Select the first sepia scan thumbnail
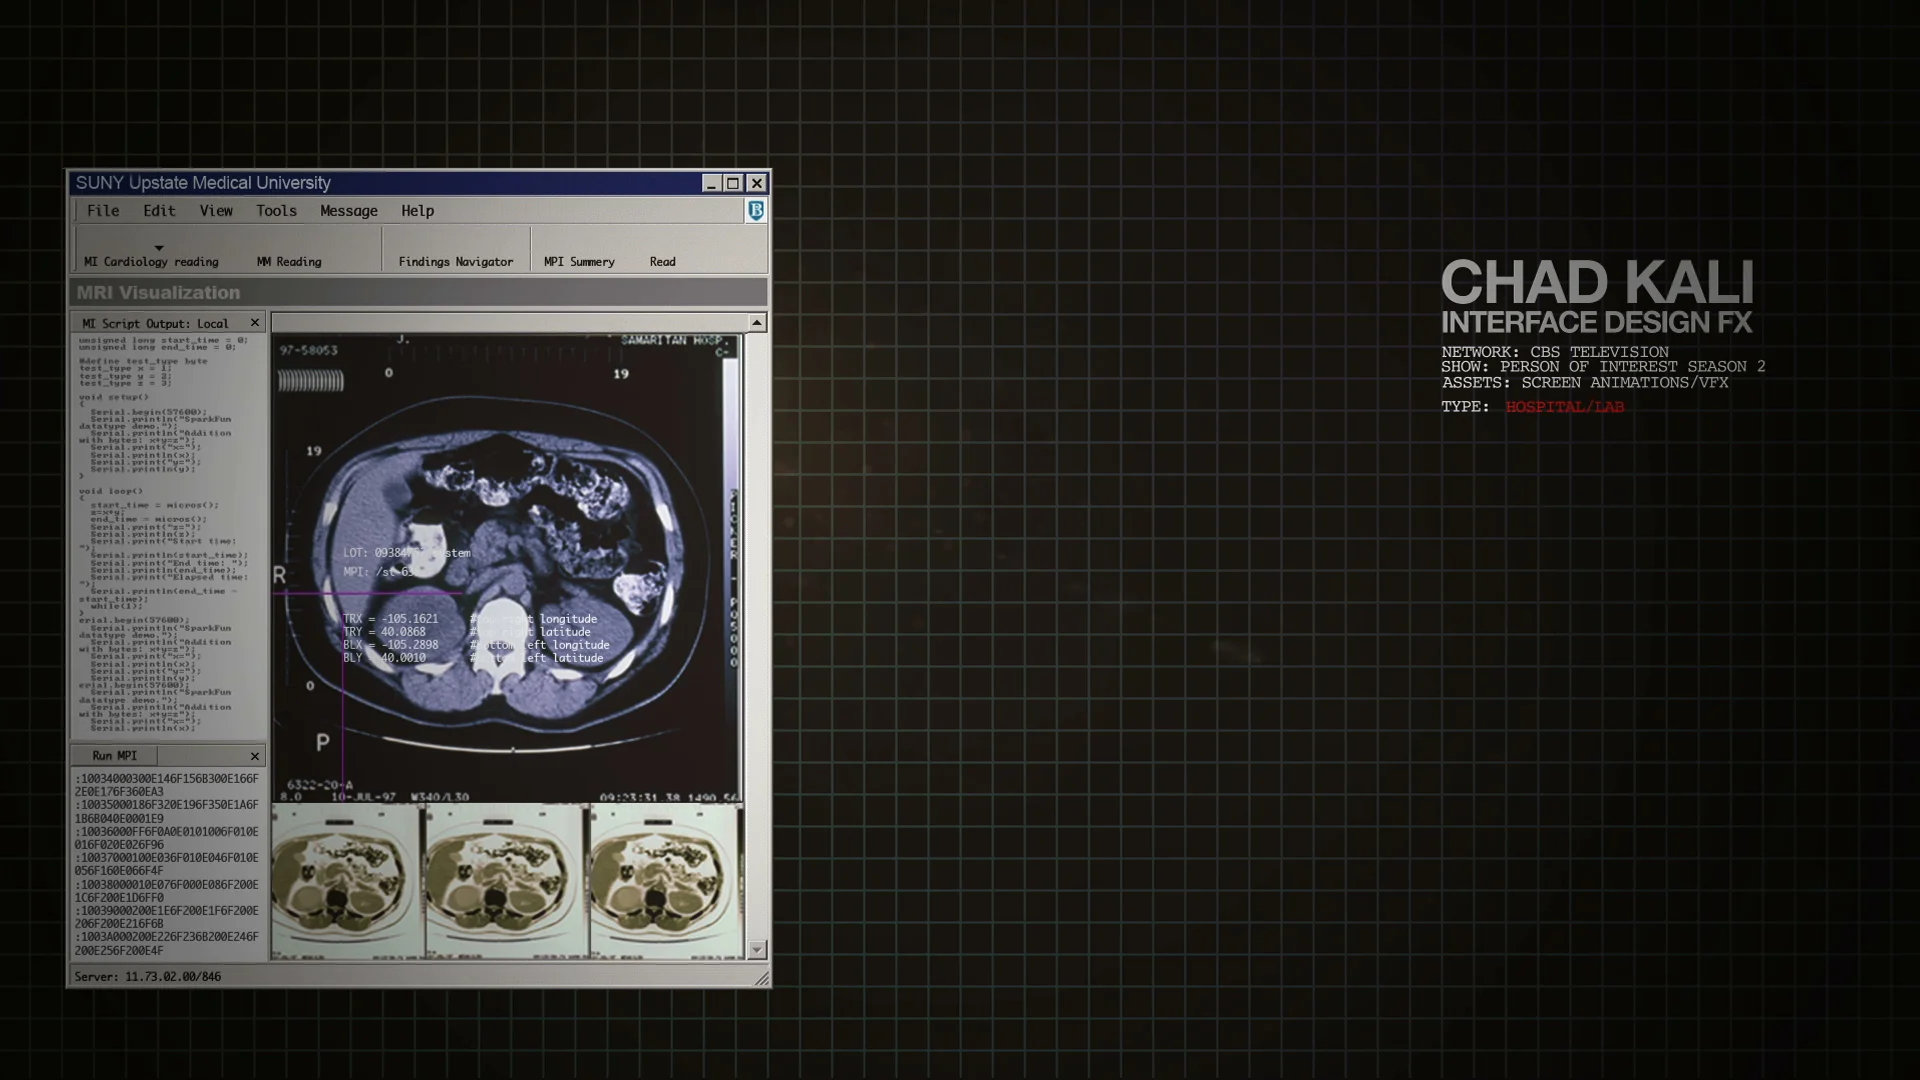Image resolution: width=1920 pixels, height=1080 pixels. [x=345, y=882]
